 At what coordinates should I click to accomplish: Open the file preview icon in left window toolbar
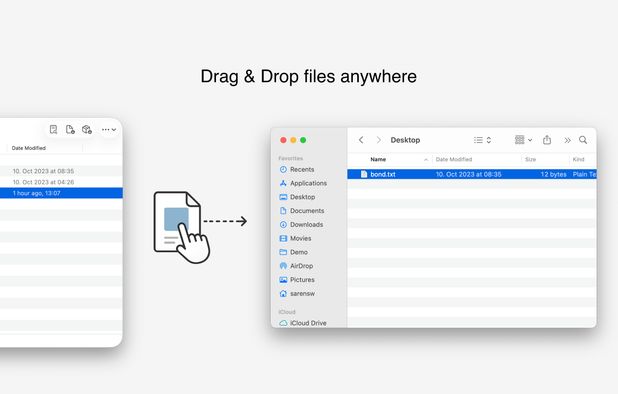(54, 129)
